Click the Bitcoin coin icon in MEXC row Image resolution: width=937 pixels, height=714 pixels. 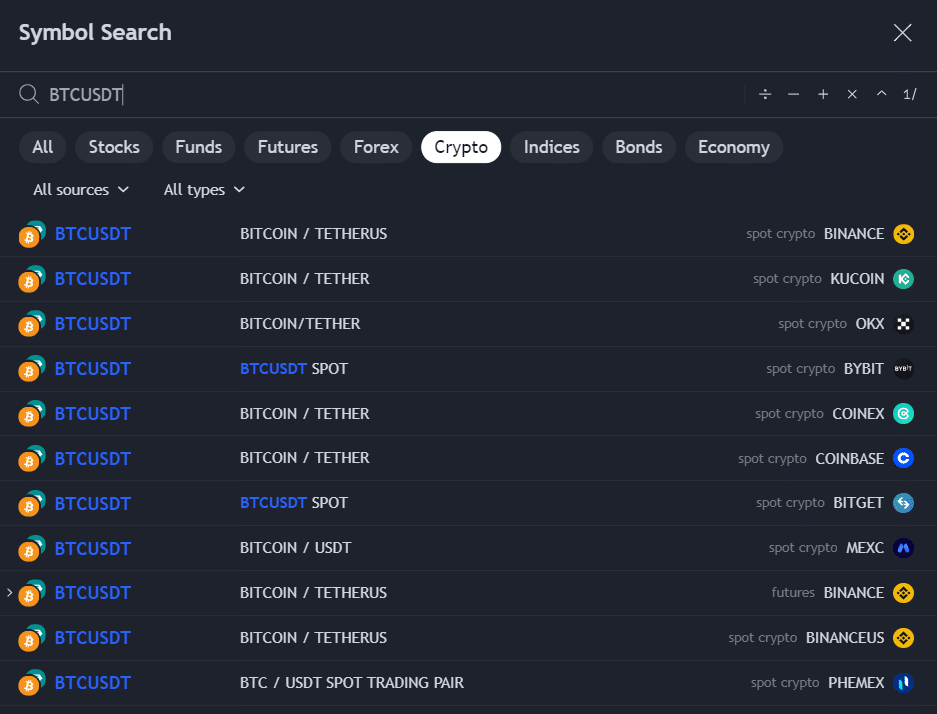click(x=29, y=551)
